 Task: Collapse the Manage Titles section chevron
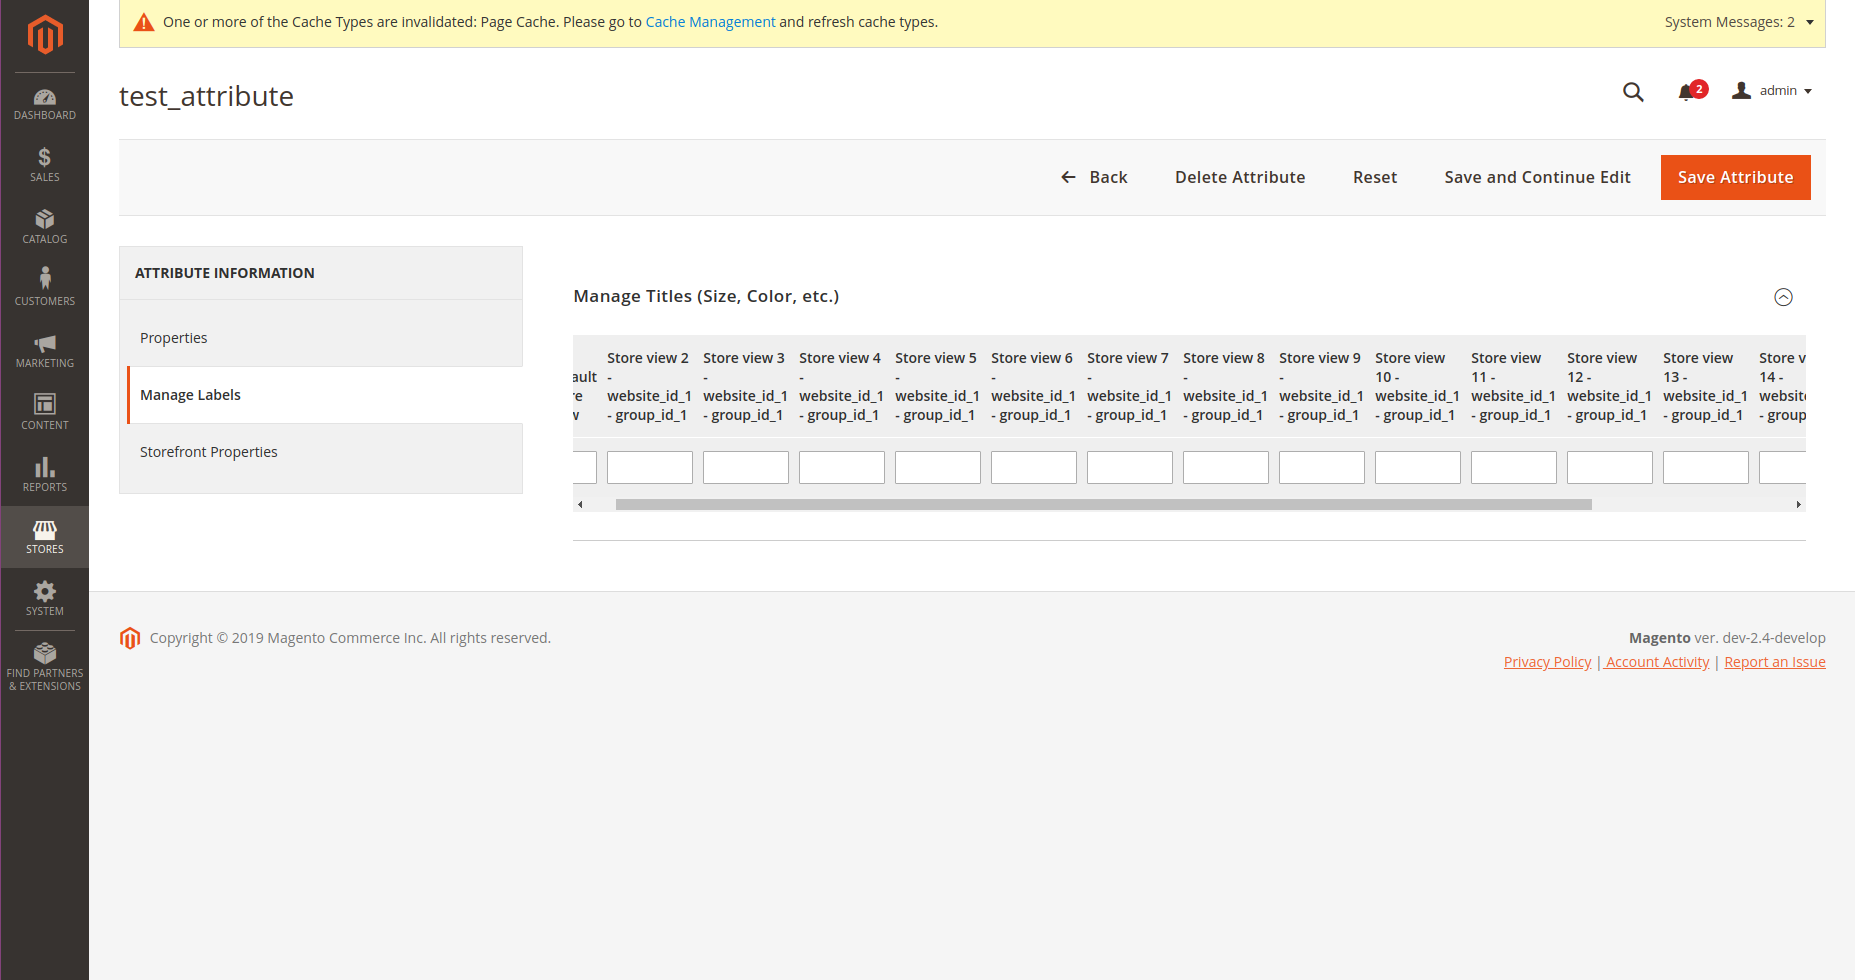click(1783, 297)
